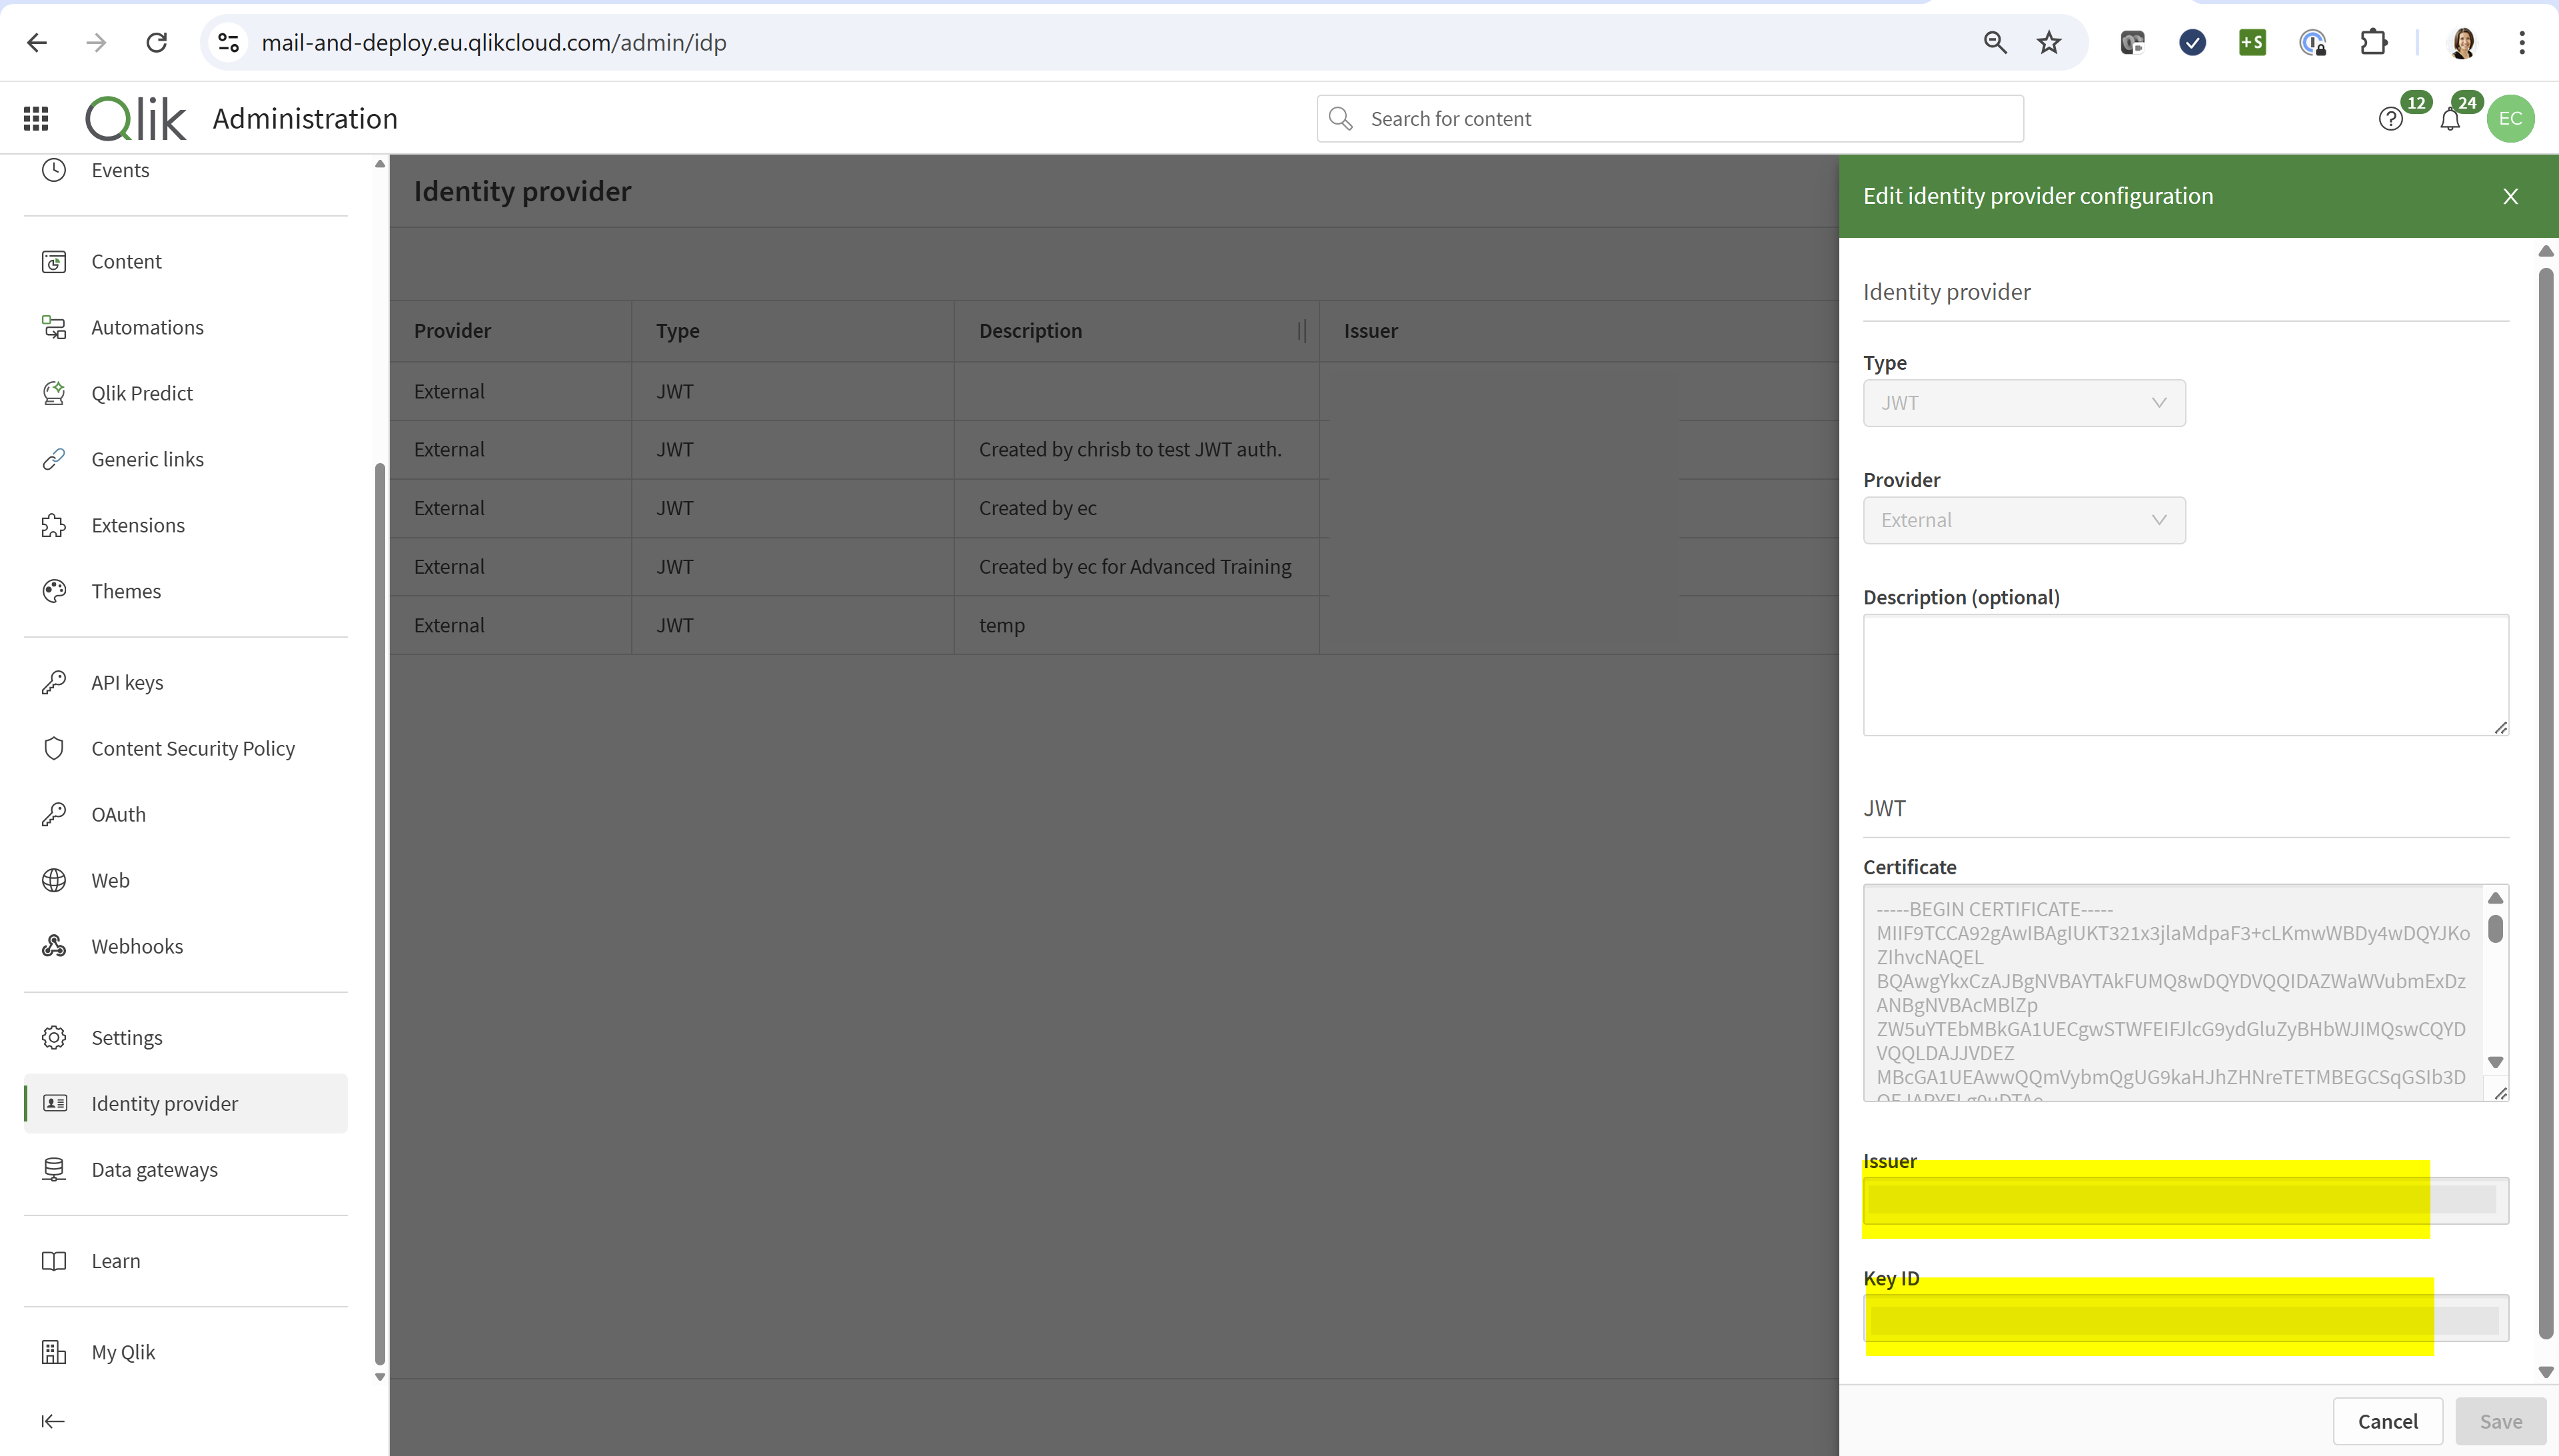Image resolution: width=2559 pixels, height=1456 pixels.
Task: Expand the Provider External dropdown
Action: click(2024, 520)
